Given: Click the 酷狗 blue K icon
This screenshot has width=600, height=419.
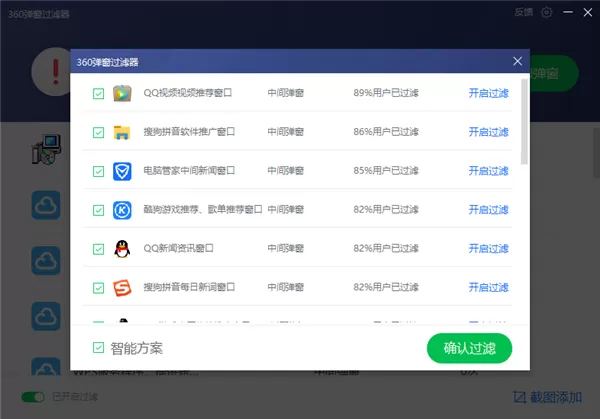Looking at the screenshot, I should pos(122,210).
